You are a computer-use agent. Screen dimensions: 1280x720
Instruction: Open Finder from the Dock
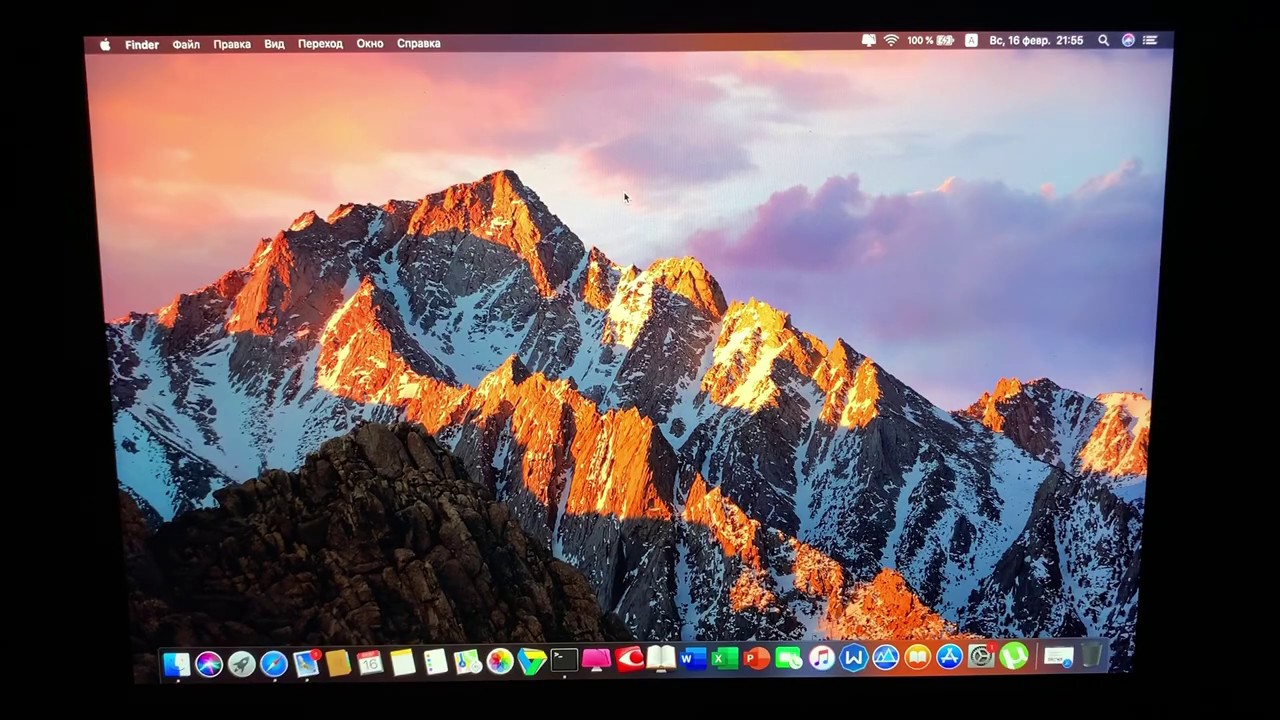click(x=177, y=663)
